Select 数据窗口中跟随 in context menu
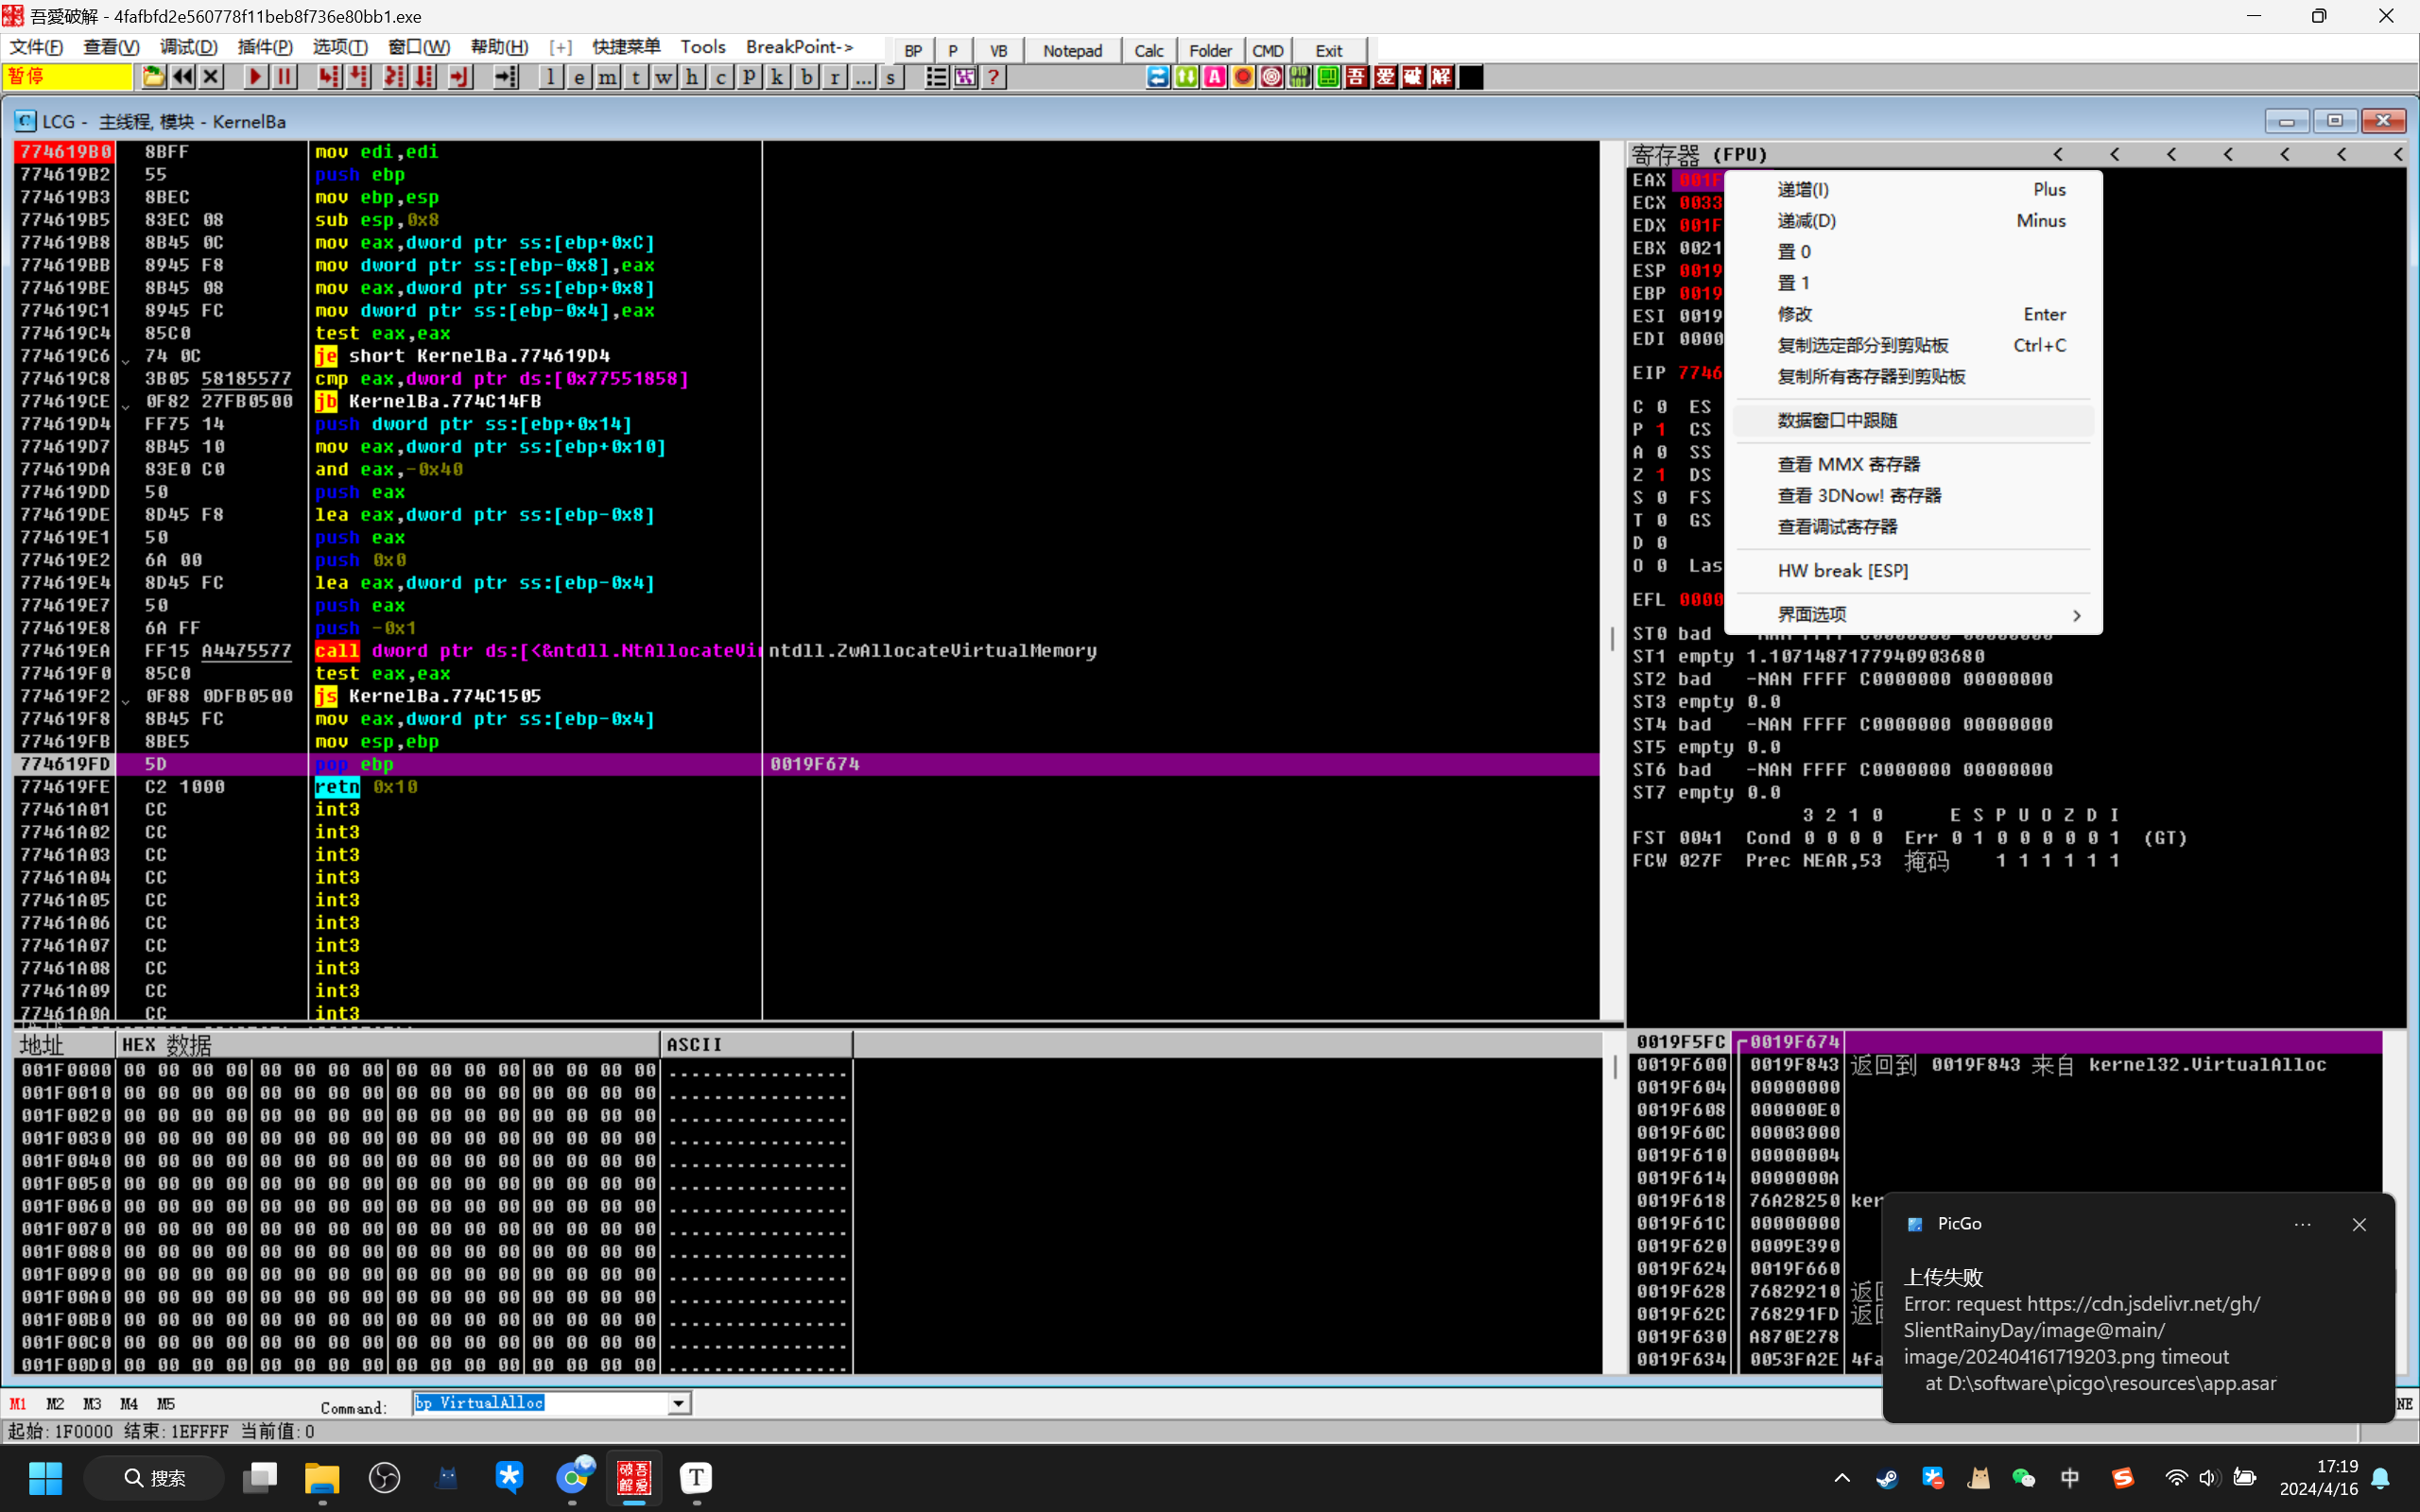Viewport: 2420px width, 1512px height. tap(1913, 420)
